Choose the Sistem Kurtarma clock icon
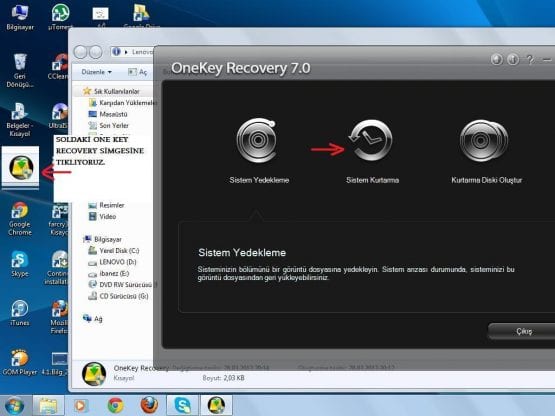Image resolution: width=555 pixels, height=416 pixels. click(371, 141)
